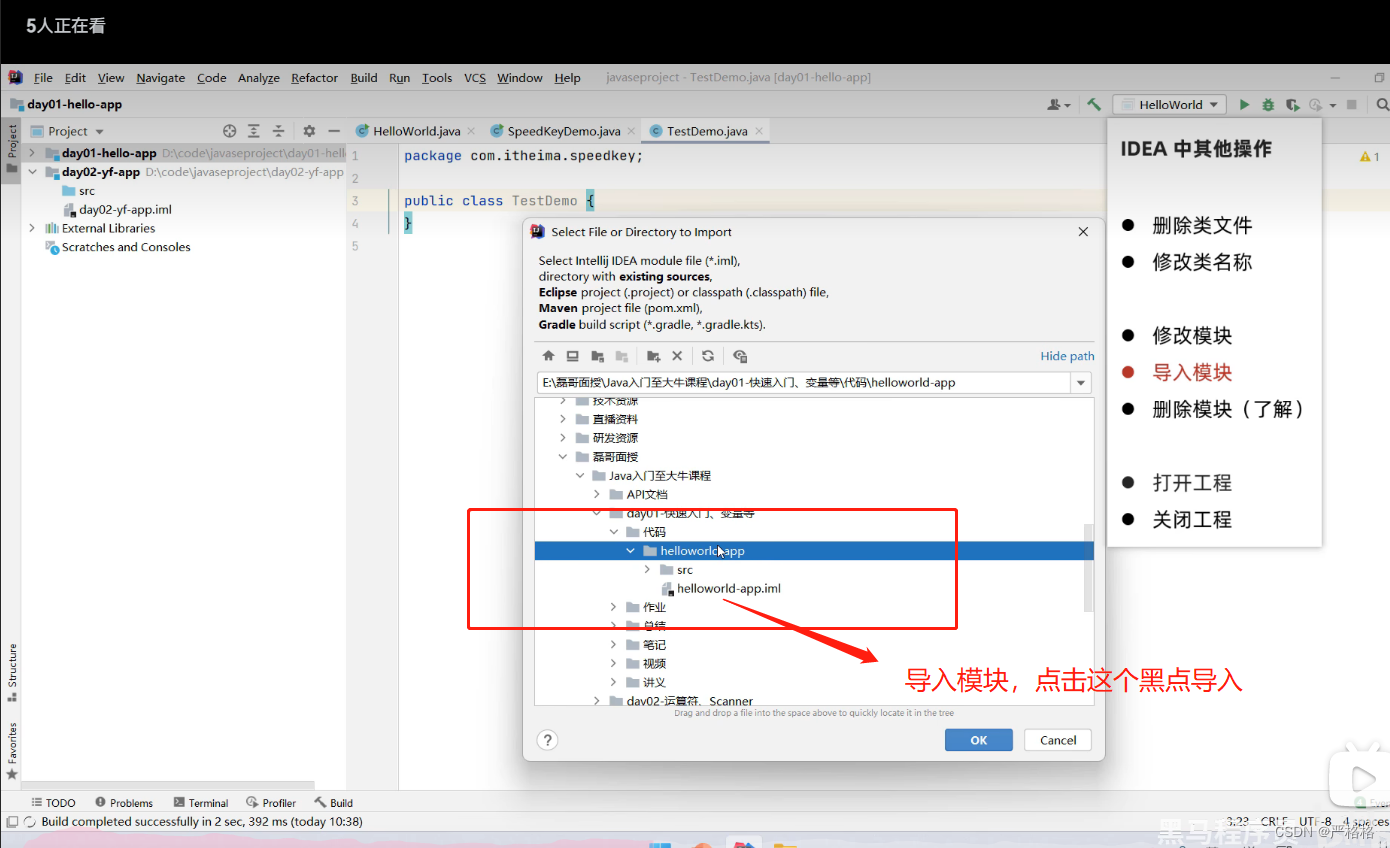Viewport: 1390px width, 848px height.
Task: Expand the API文档 folder in the import dialog
Action: coord(597,494)
